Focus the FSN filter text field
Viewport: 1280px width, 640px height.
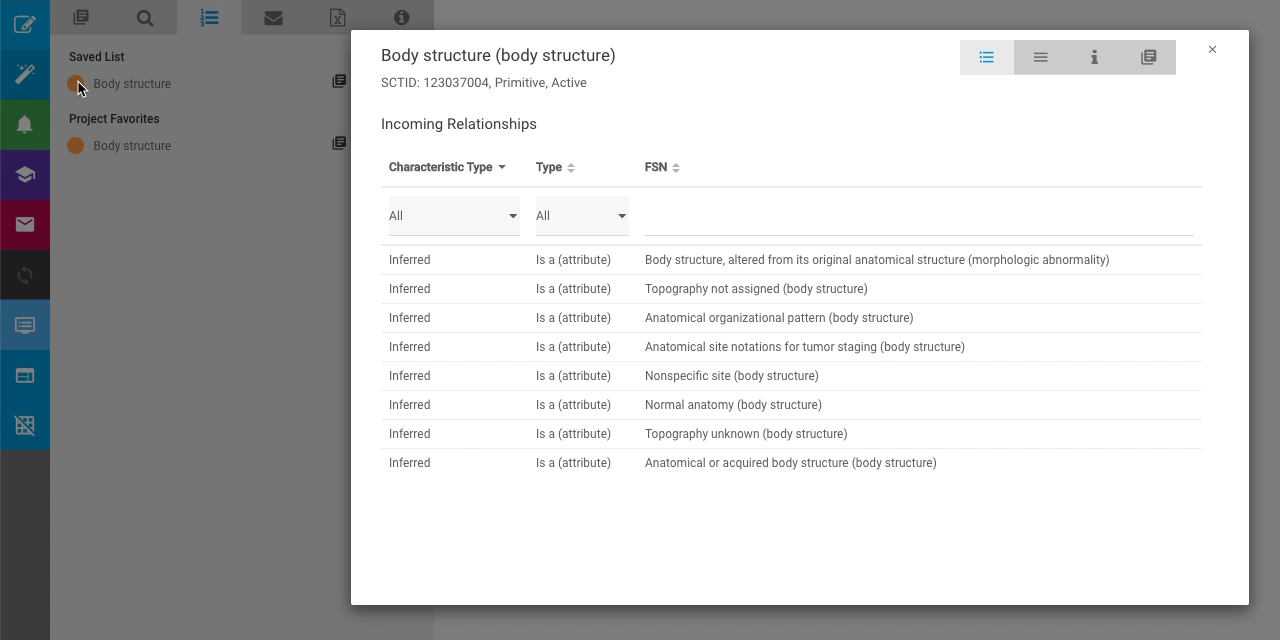919,216
